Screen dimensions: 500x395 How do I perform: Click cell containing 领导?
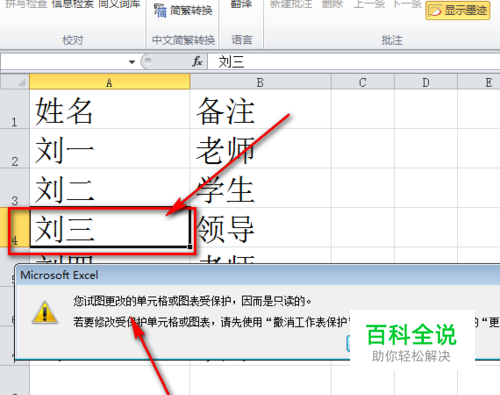coord(260,227)
